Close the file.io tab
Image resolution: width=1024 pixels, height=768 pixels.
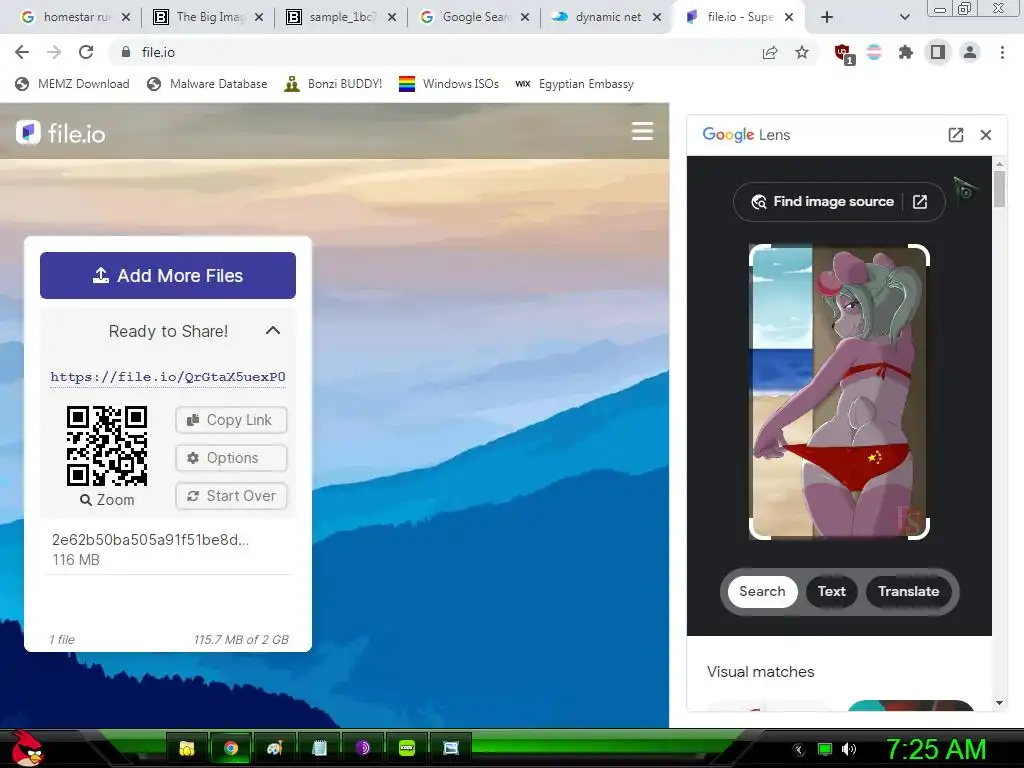pos(789,18)
